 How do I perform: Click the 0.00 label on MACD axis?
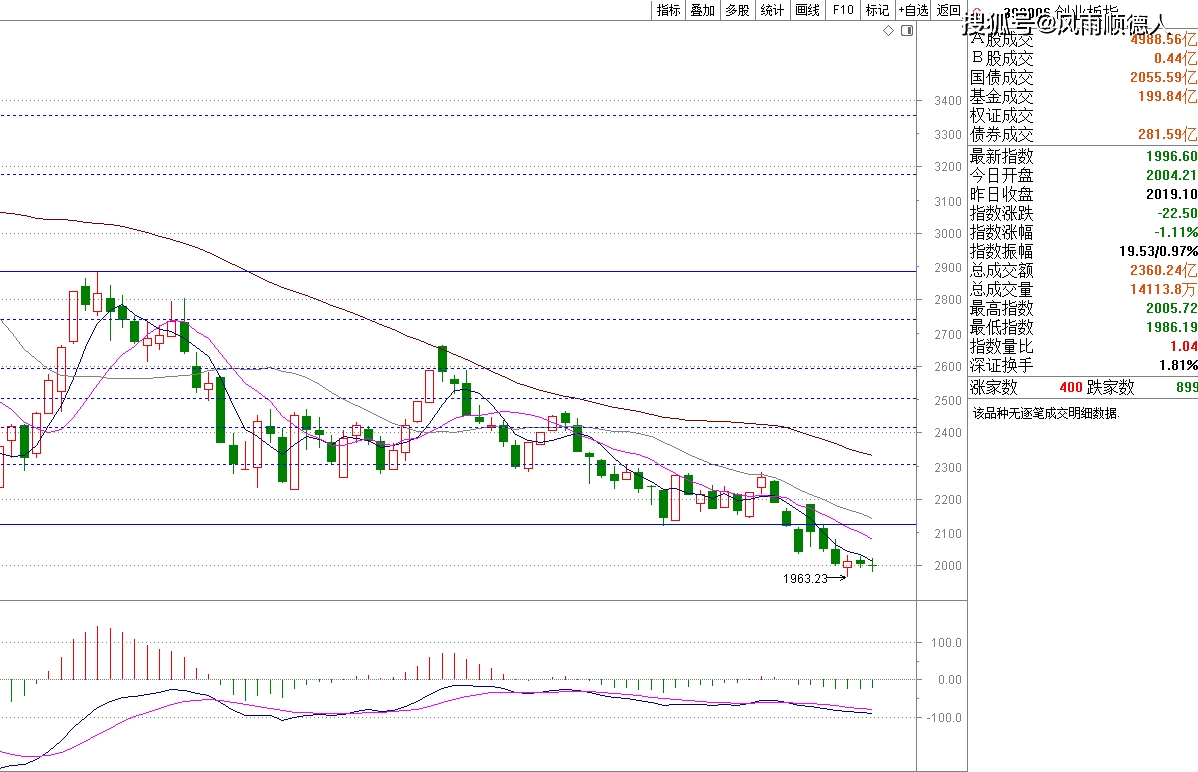[x=948, y=680]
